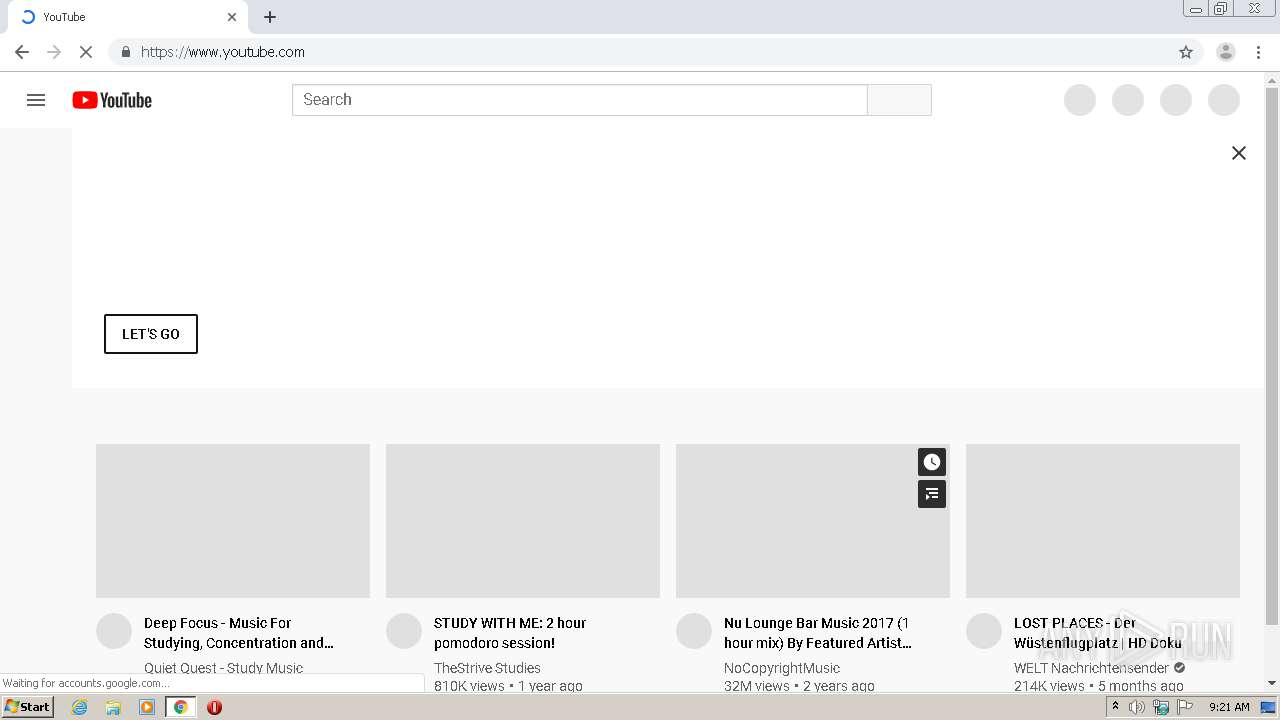Close the YouTube tab

coord(232,17)
